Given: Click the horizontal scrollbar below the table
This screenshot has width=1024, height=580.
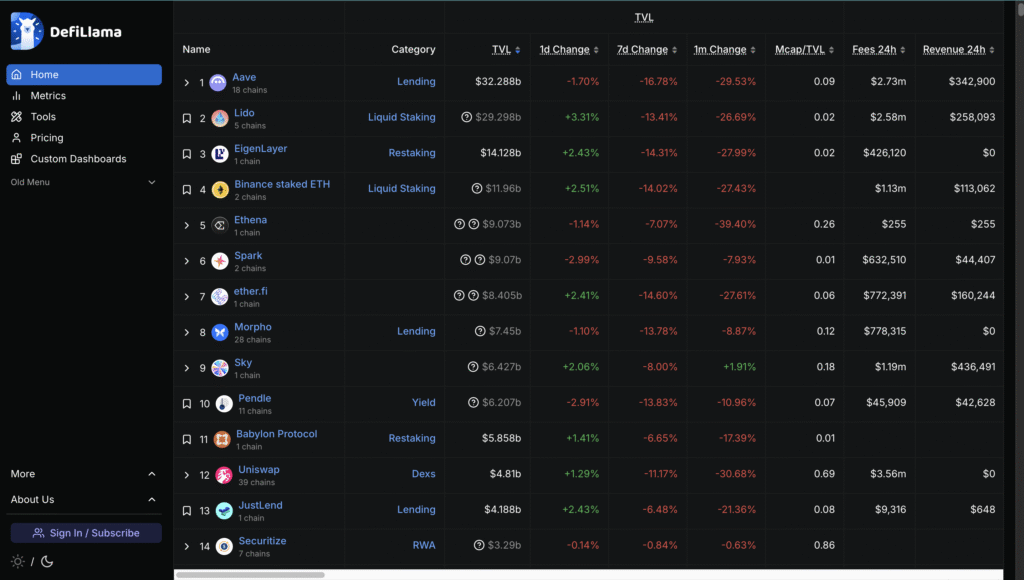Looking at the screenshot, I should (250, 575).
